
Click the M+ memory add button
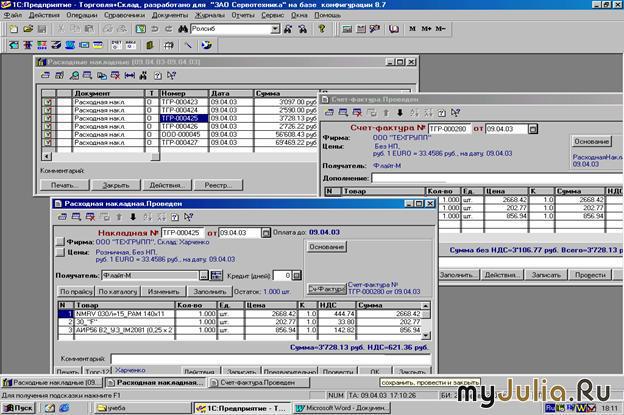coord(426,29)
